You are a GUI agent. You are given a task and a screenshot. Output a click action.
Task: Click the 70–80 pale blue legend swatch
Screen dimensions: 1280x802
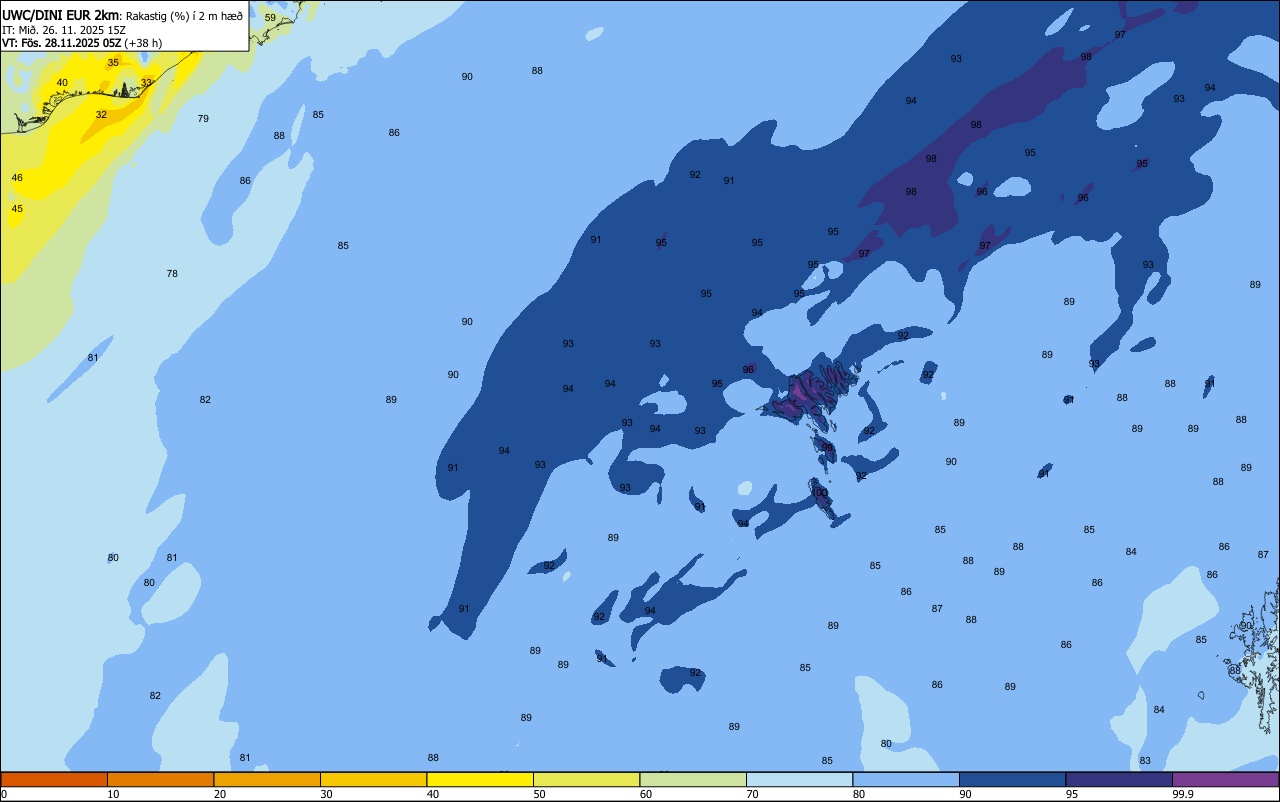pos(799,779)
